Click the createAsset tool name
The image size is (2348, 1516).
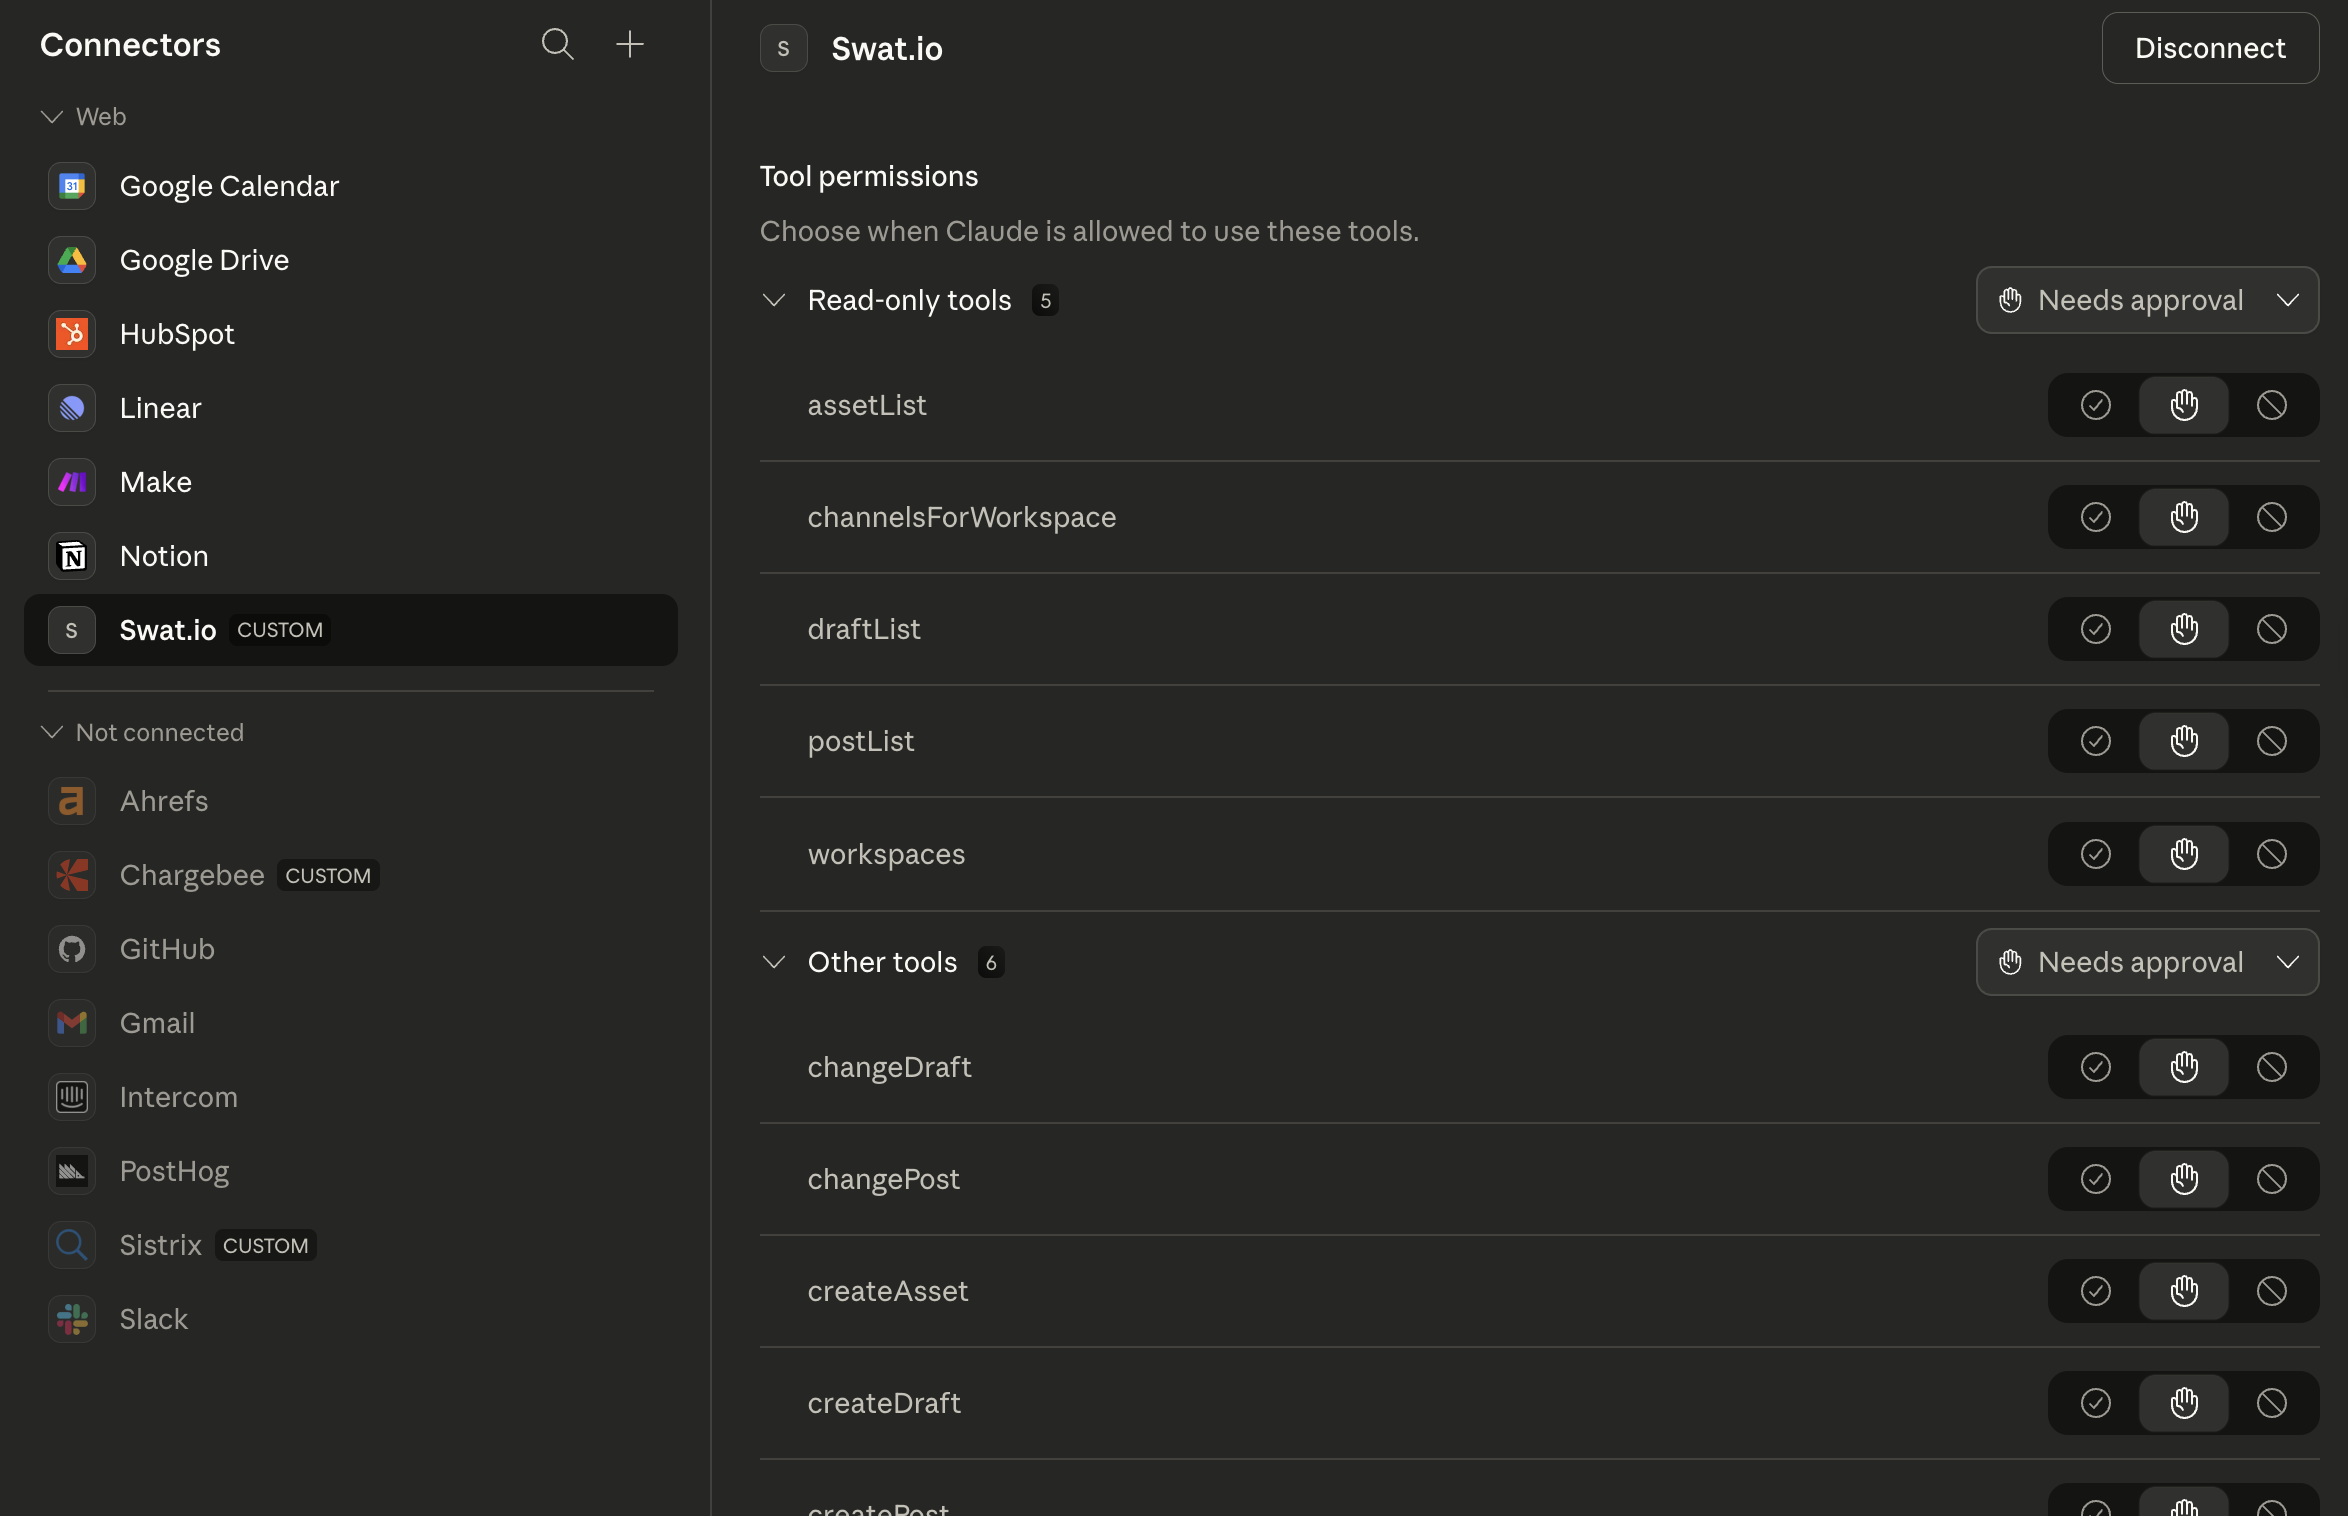coord(888,1291)
